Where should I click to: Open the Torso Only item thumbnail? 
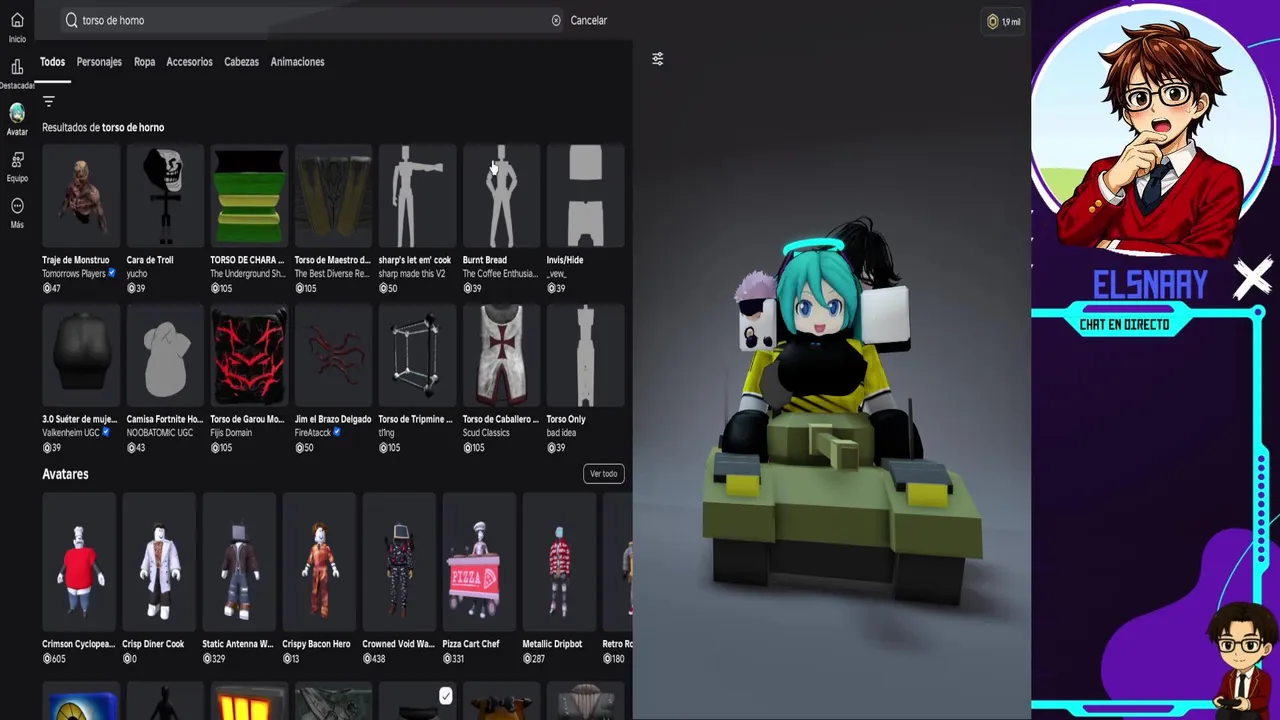(585, 356)
